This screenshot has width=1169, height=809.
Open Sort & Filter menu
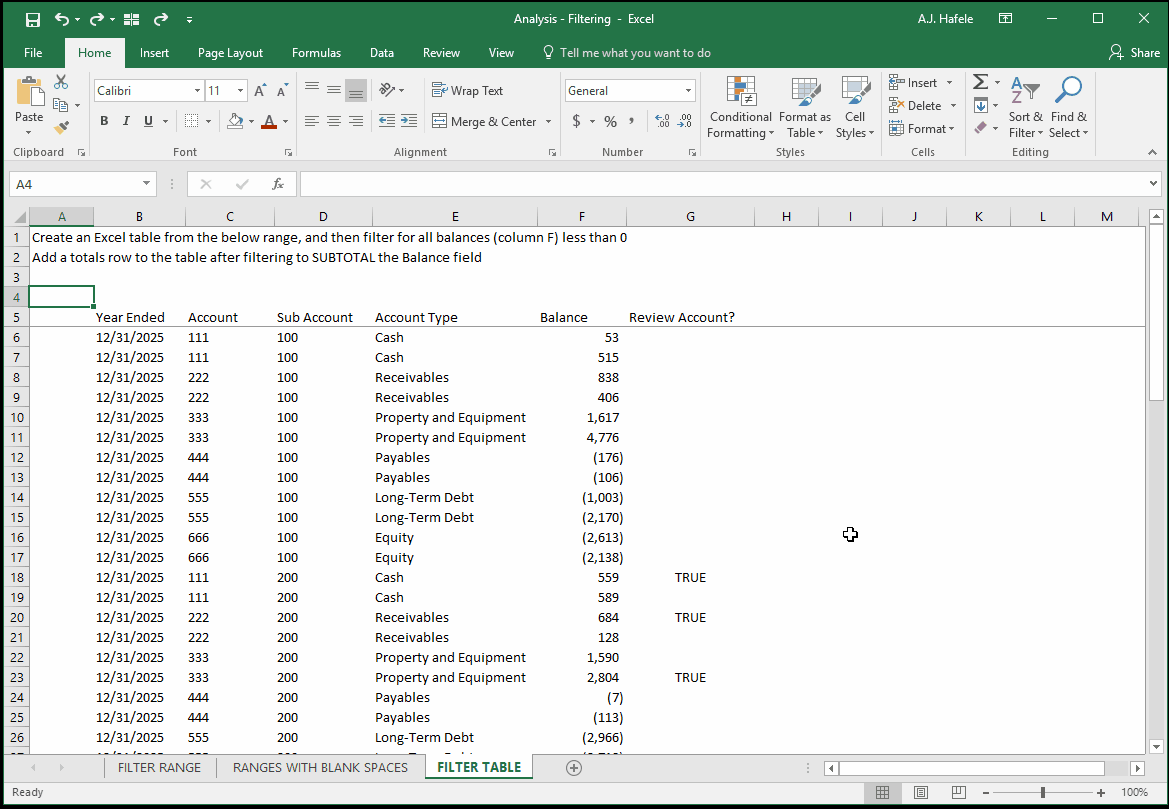pos(1026,108)
